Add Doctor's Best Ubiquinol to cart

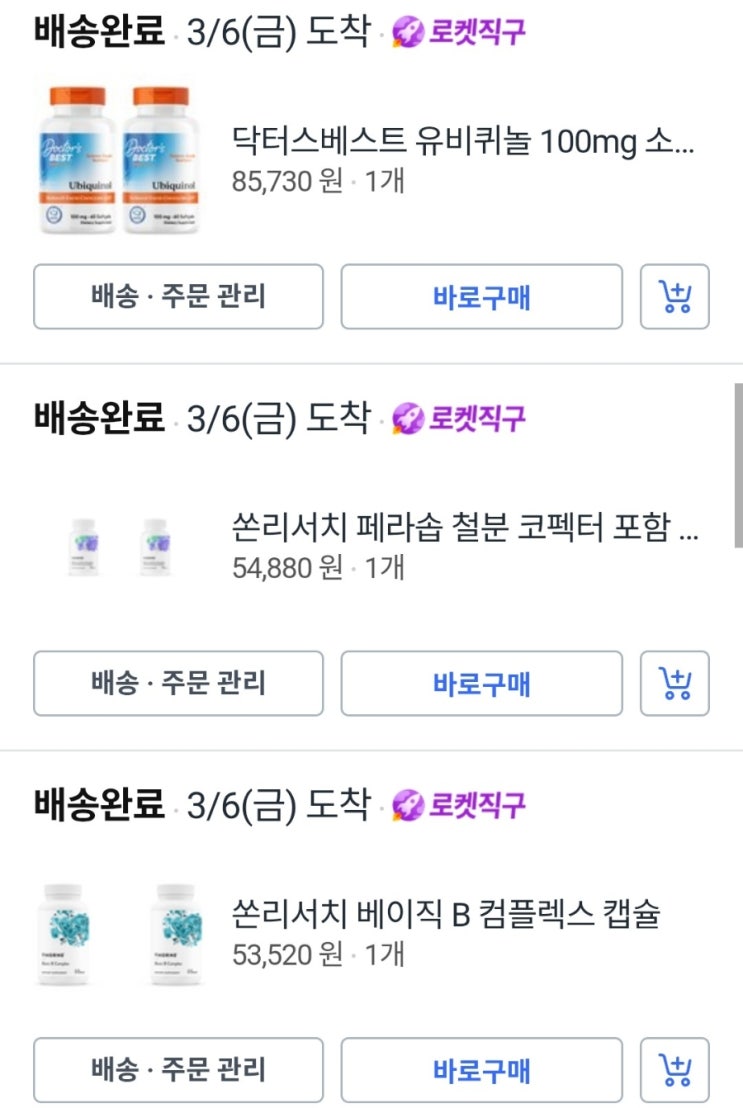click(675, 297)
